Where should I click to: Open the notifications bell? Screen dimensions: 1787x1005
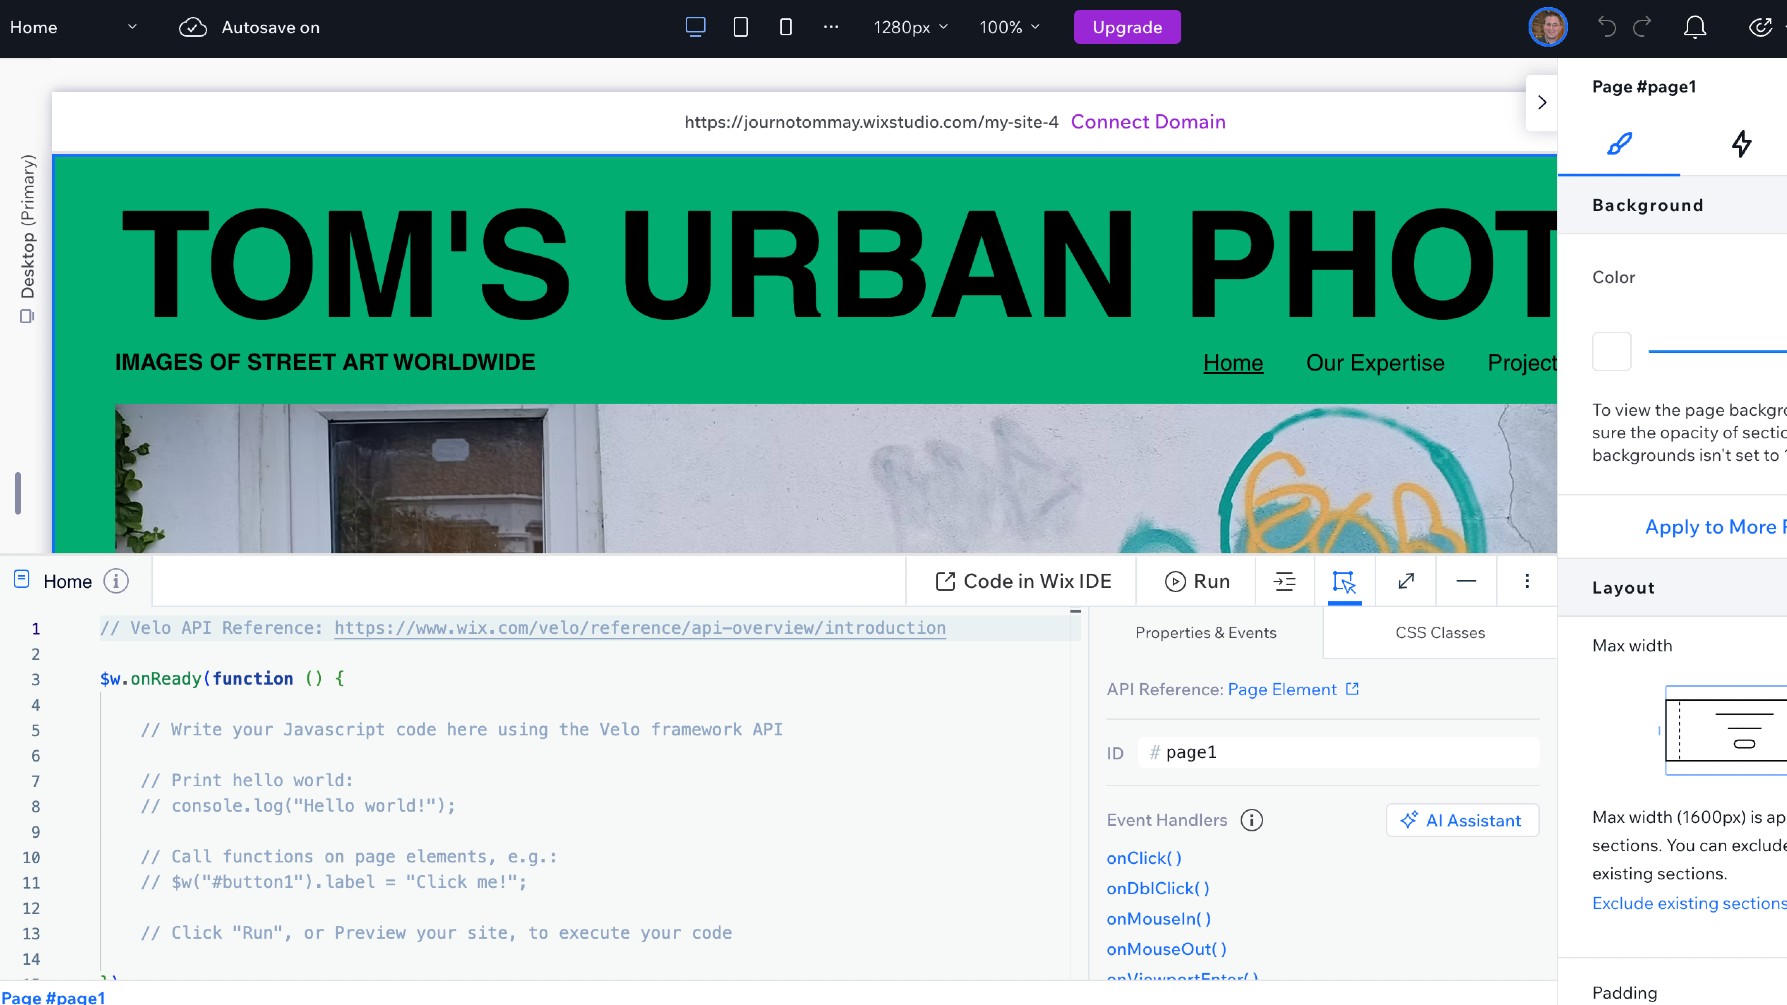1694,27
